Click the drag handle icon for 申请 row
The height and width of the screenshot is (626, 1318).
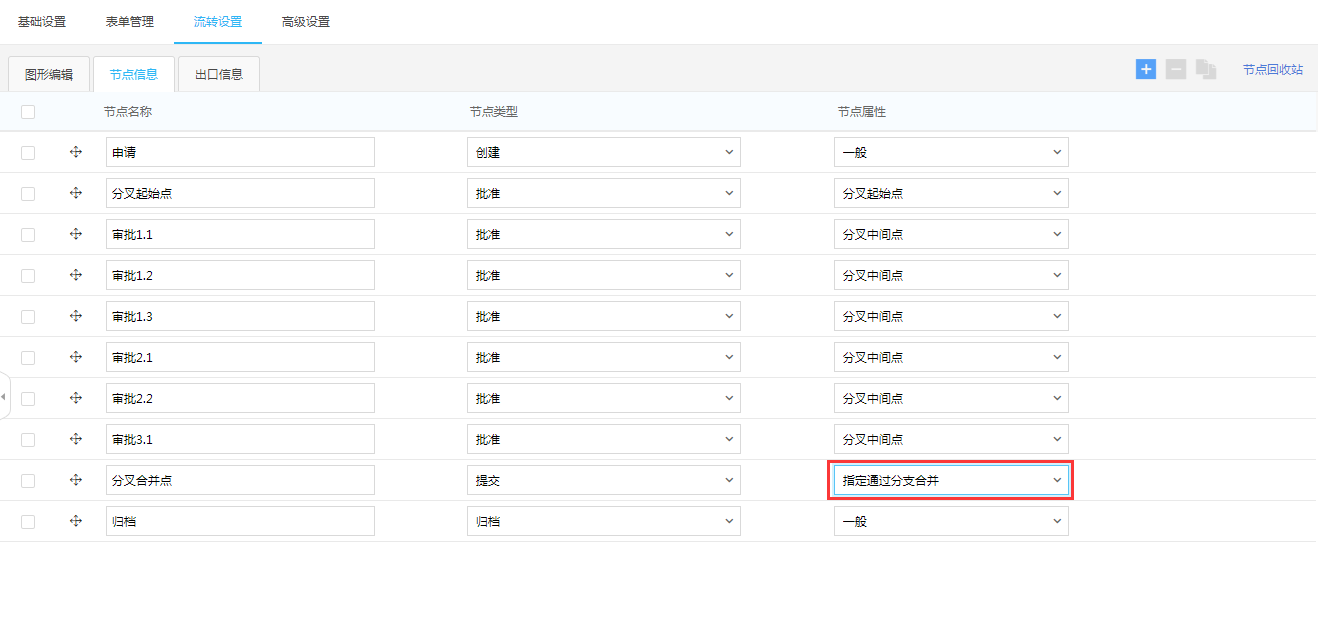tap(76, 152)
